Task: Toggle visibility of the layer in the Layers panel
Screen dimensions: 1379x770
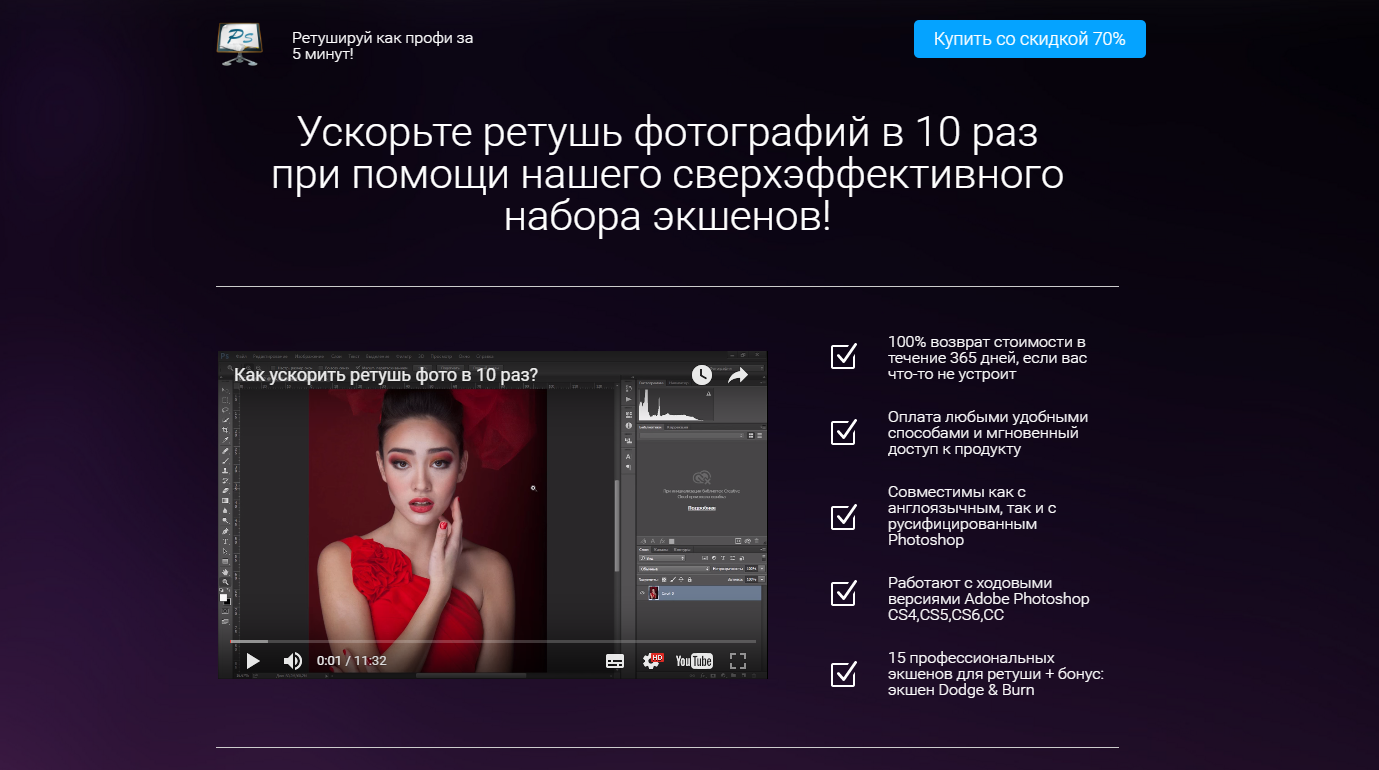Action: 642,593
